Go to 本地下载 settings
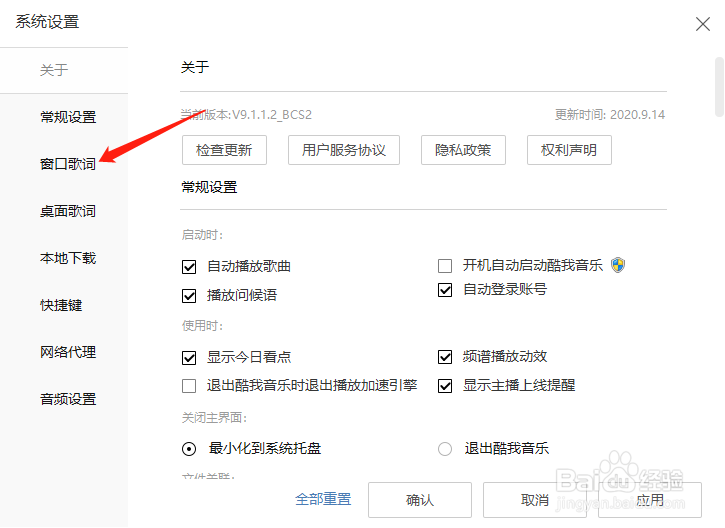This screenshot has width=725, height=528. [x=68, y=258]
